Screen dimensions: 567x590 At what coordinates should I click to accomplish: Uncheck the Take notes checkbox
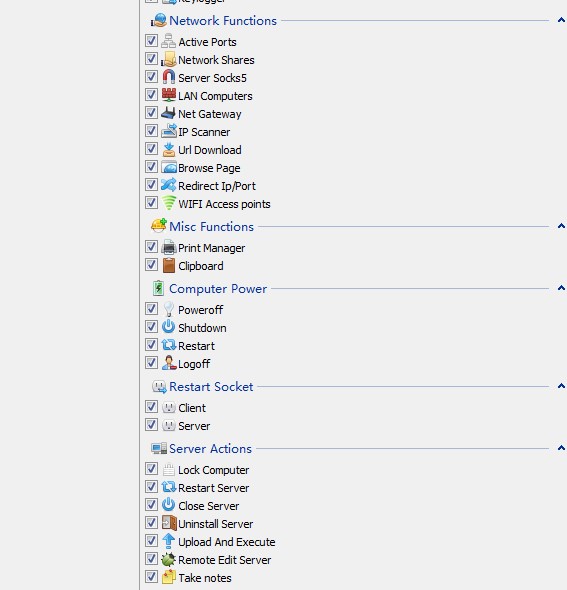coord(151,577)
